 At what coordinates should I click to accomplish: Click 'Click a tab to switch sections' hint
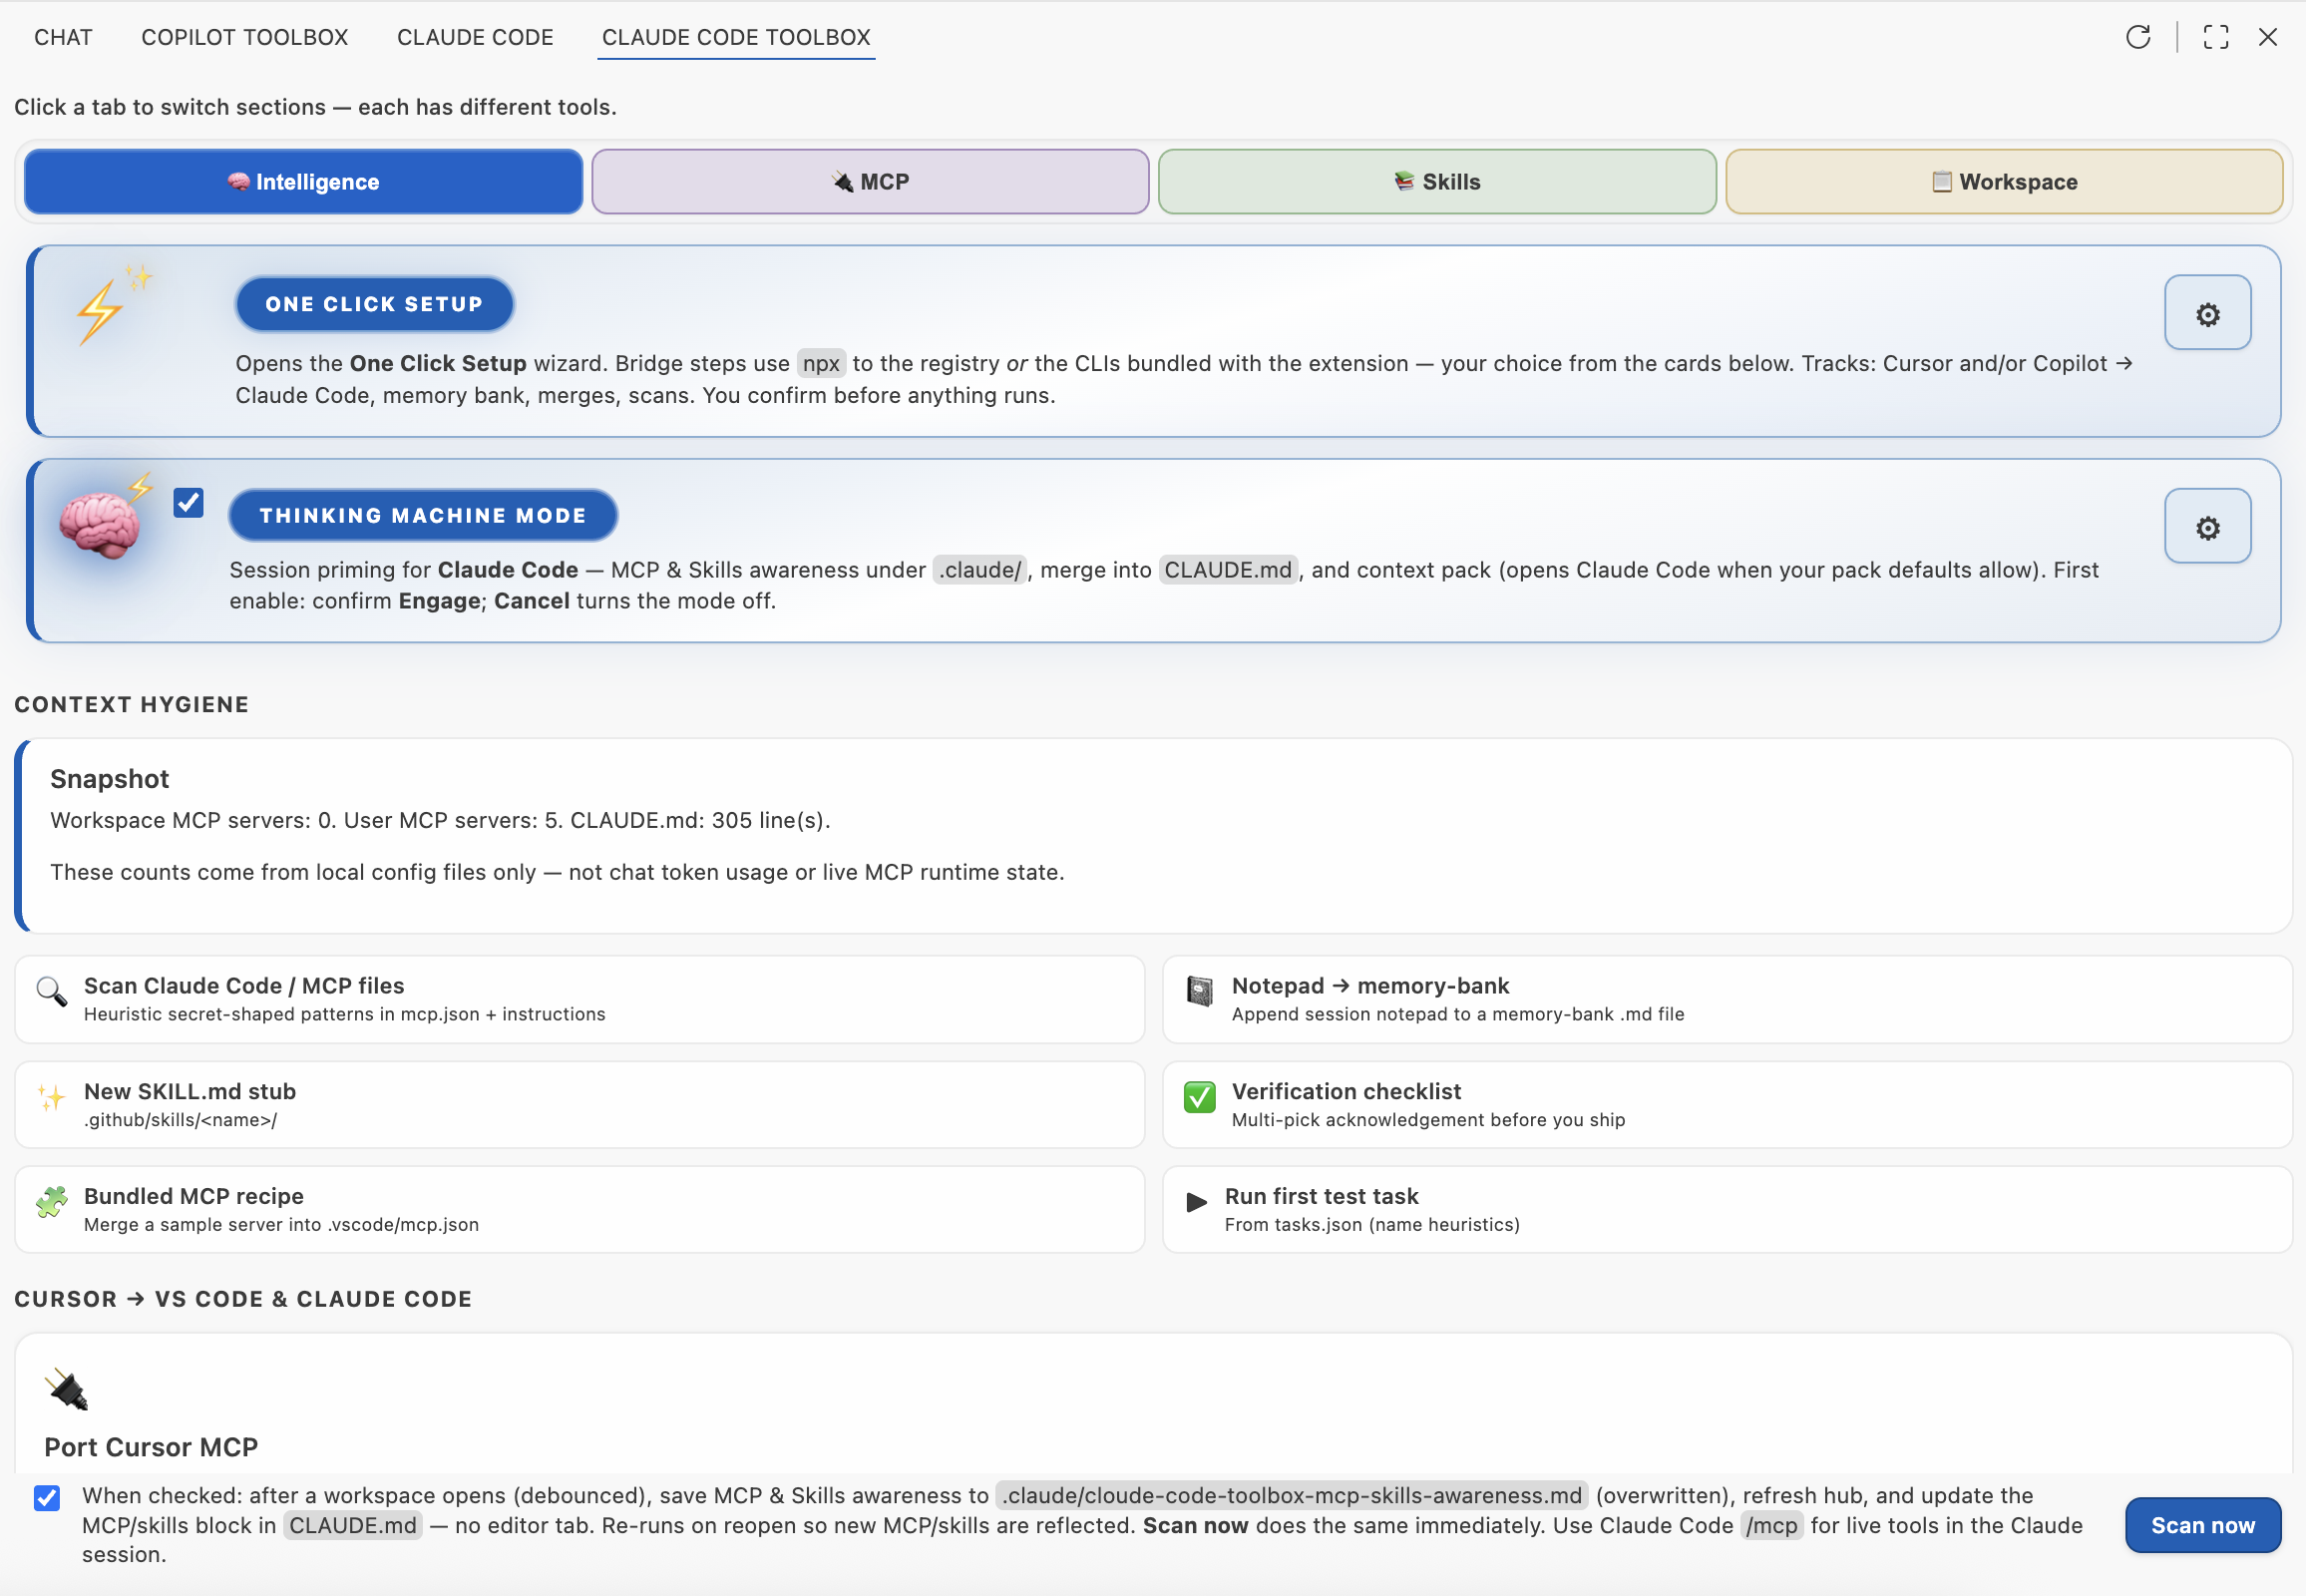[315, 107]
